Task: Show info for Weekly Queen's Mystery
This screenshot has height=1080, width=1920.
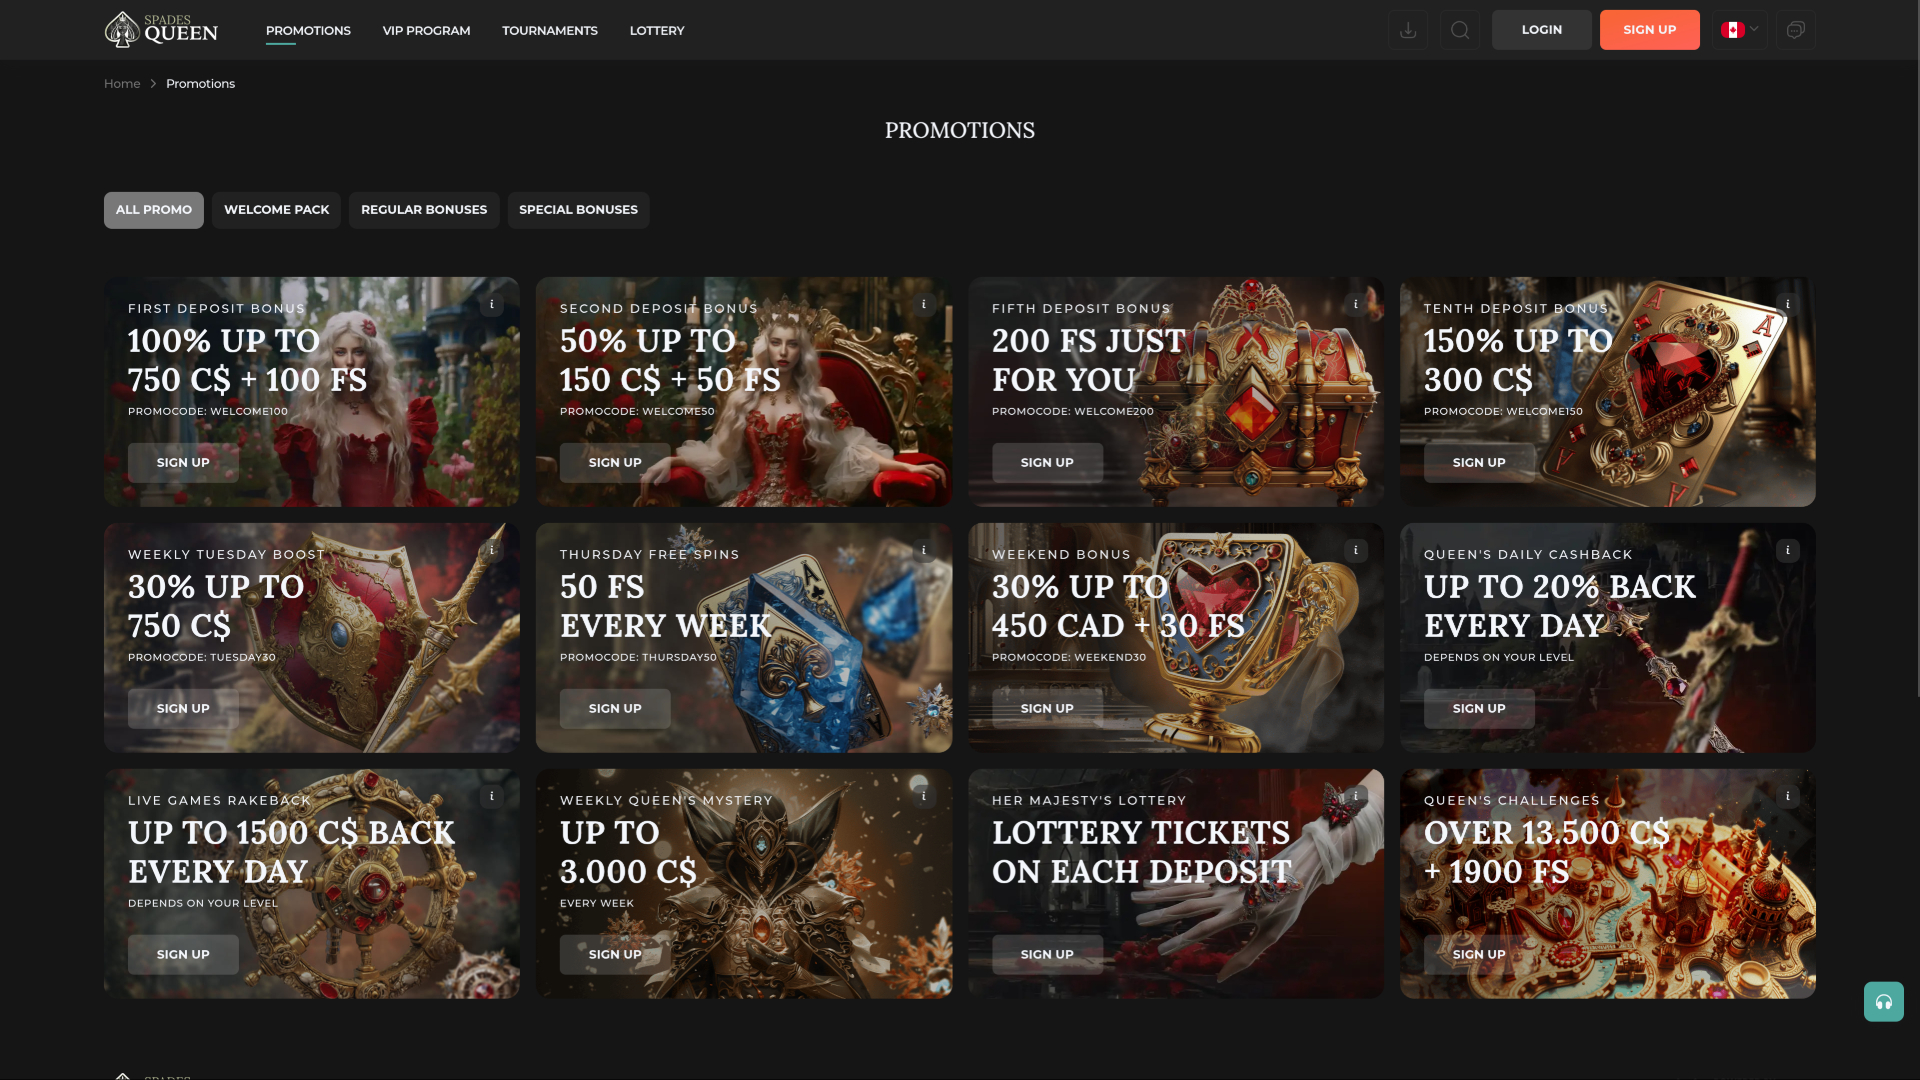Action: 924,796
